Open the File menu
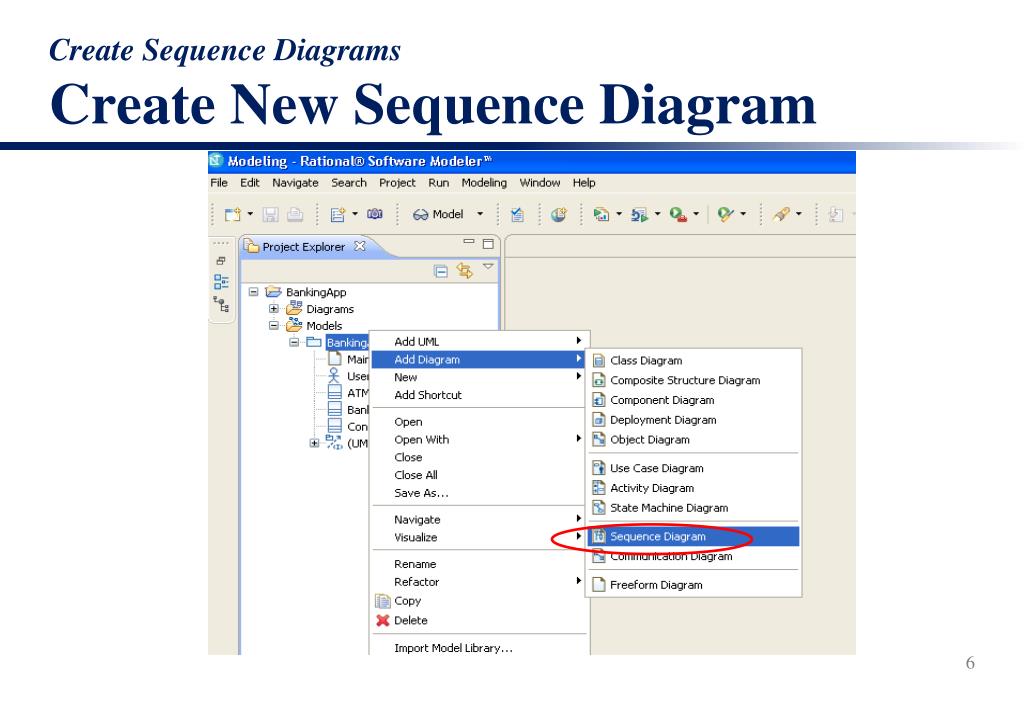Screen dimensions: 1024x709 (x=219, y=183)
